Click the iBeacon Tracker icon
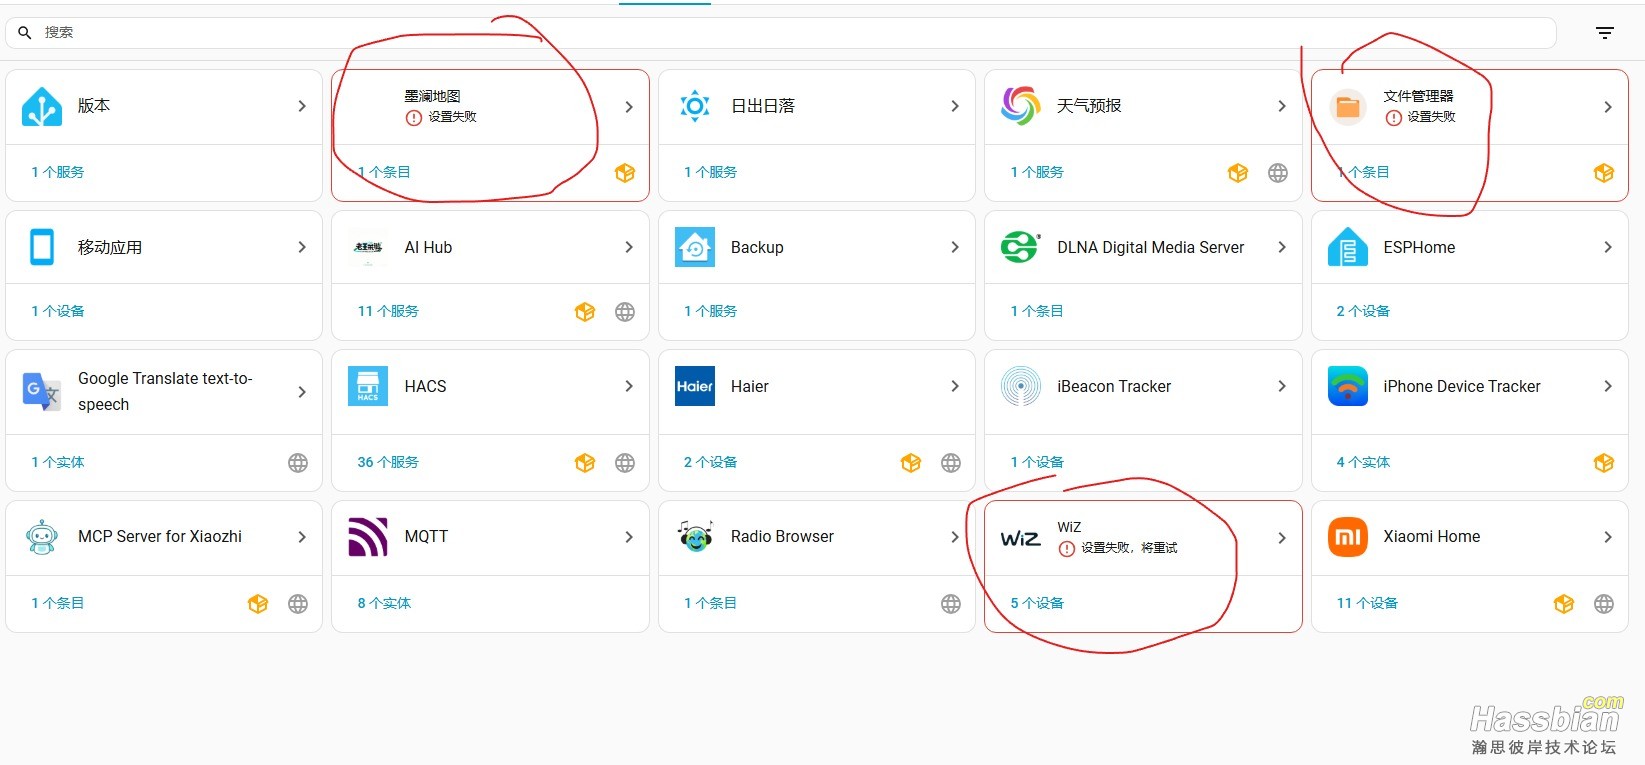The width and height of the screenshot is (1645, 765). point(1021,386)
